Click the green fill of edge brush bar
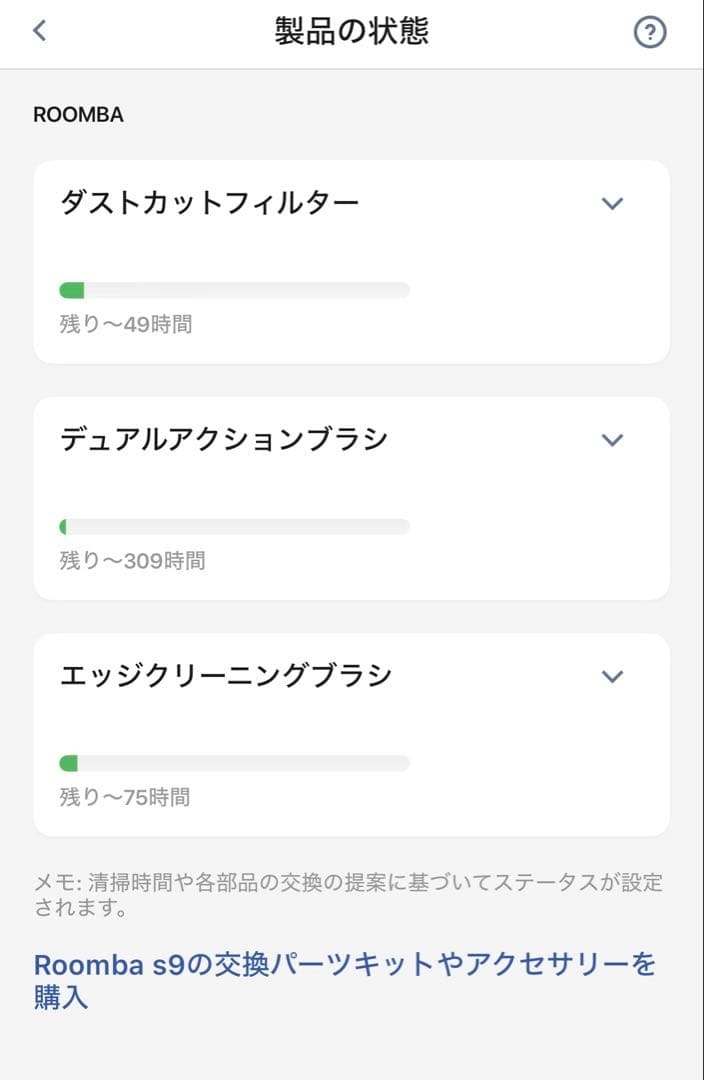Viewport: 704px width, 1080px height. point(69,763)
